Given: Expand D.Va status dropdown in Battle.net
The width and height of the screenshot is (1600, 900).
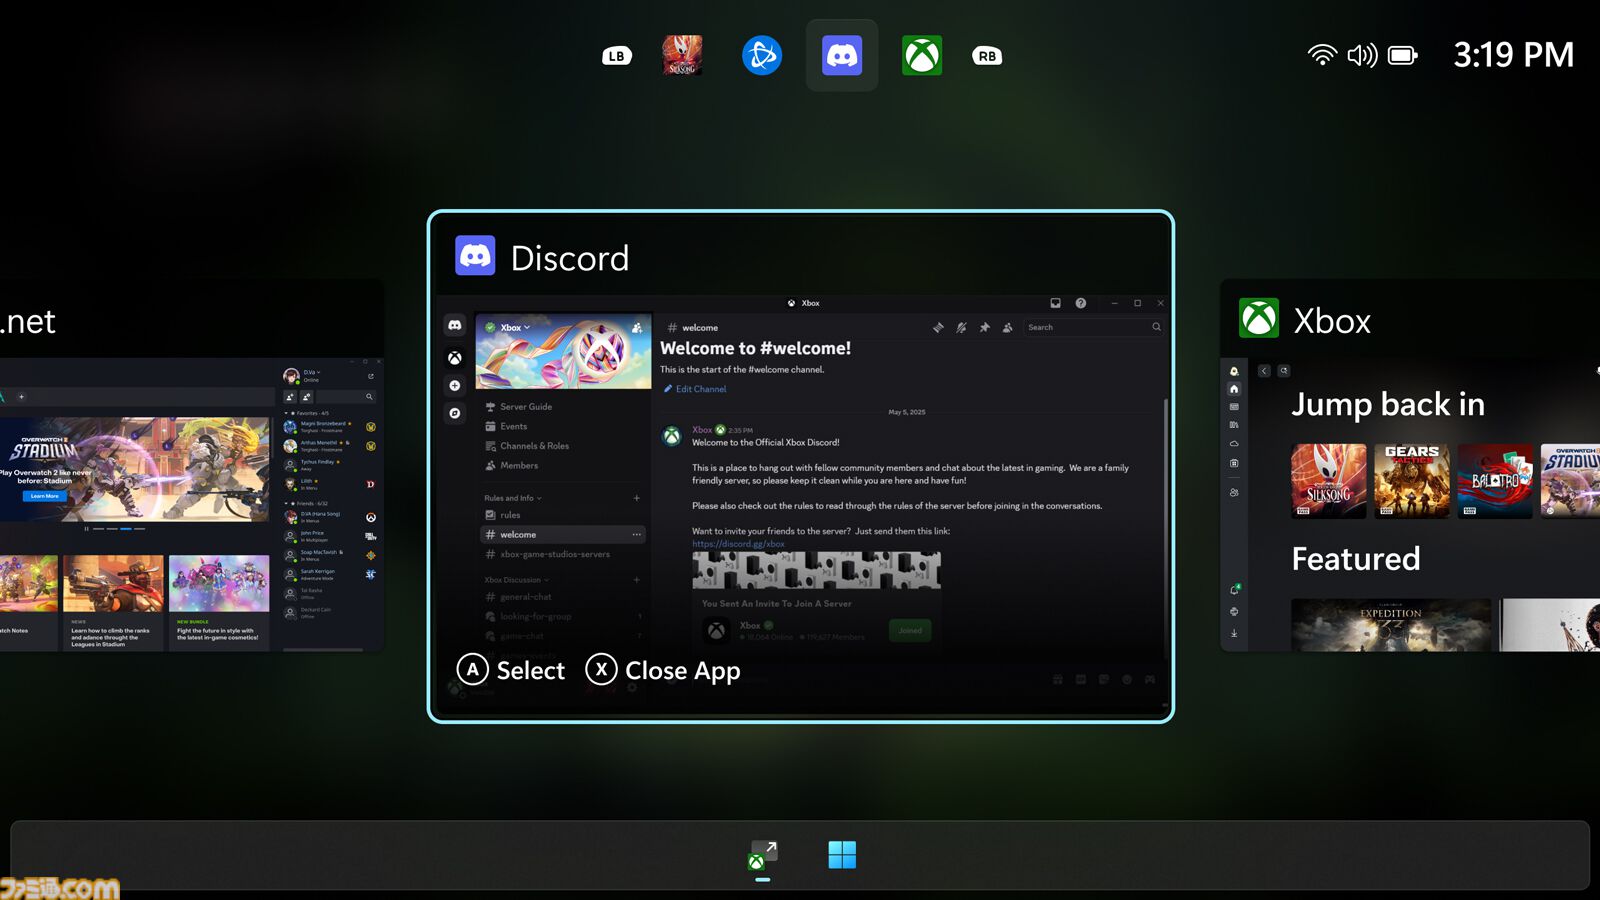Looking at the screenshot, I should click(311, 372).
